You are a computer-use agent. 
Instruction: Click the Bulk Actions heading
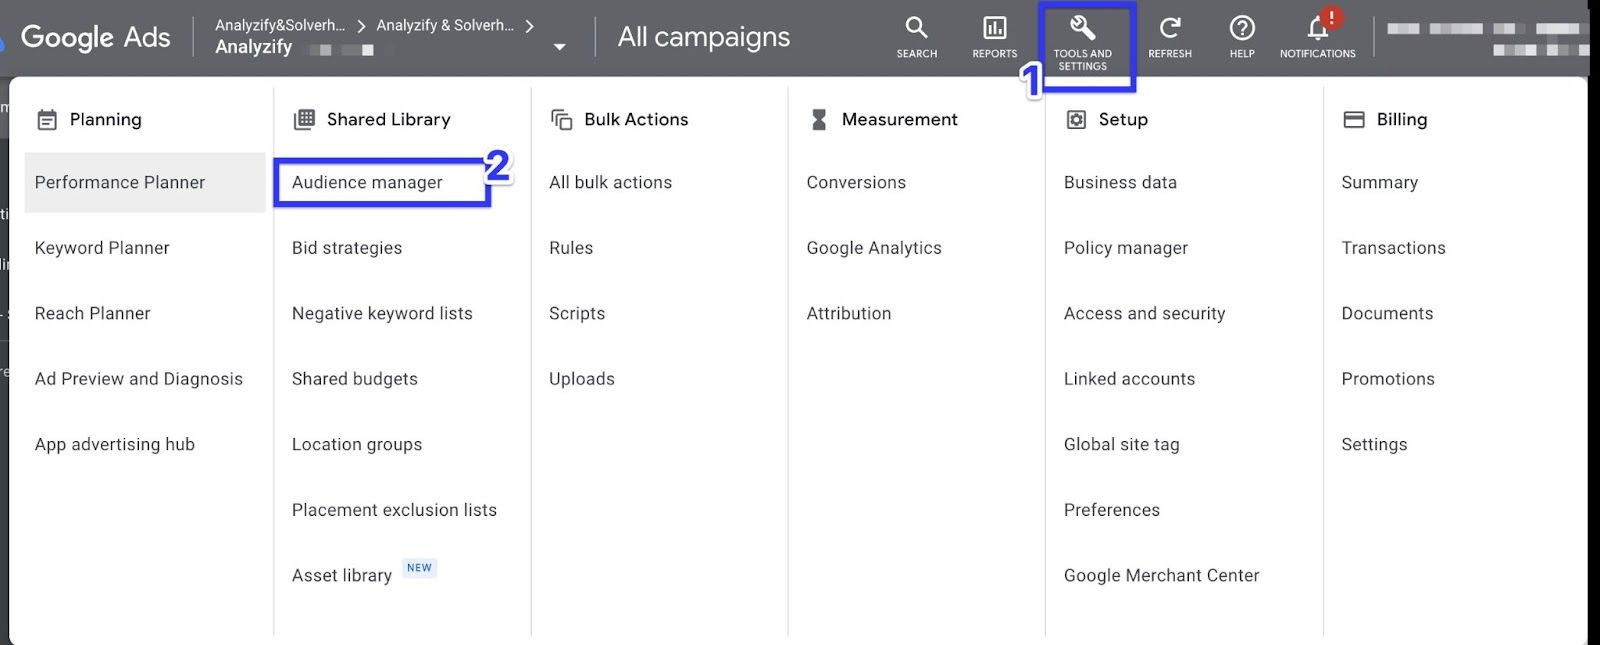[636, 119]
